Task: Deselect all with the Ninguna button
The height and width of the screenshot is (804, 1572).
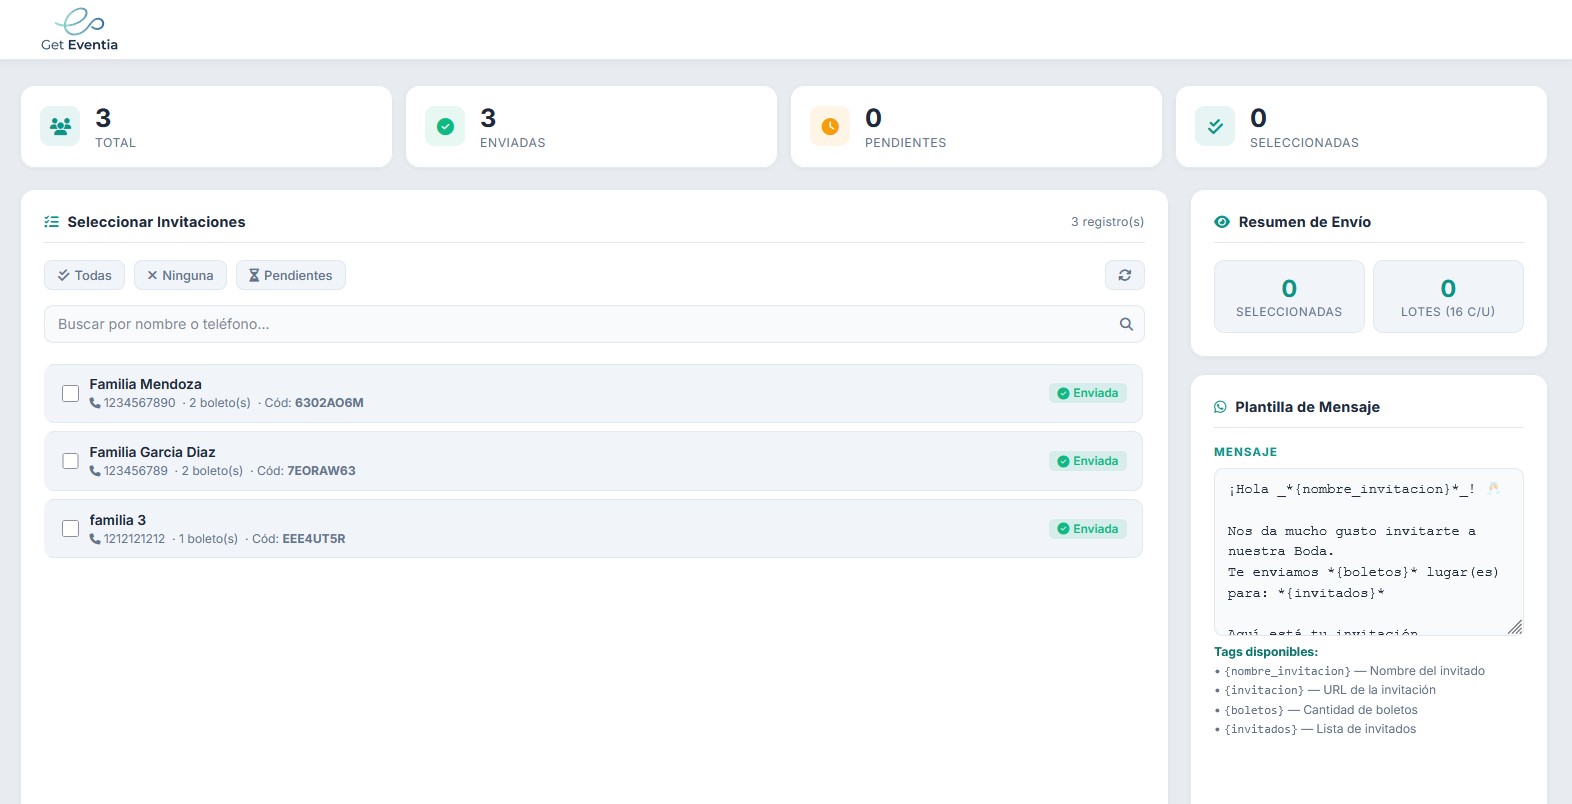Action: tap(180, 275)
